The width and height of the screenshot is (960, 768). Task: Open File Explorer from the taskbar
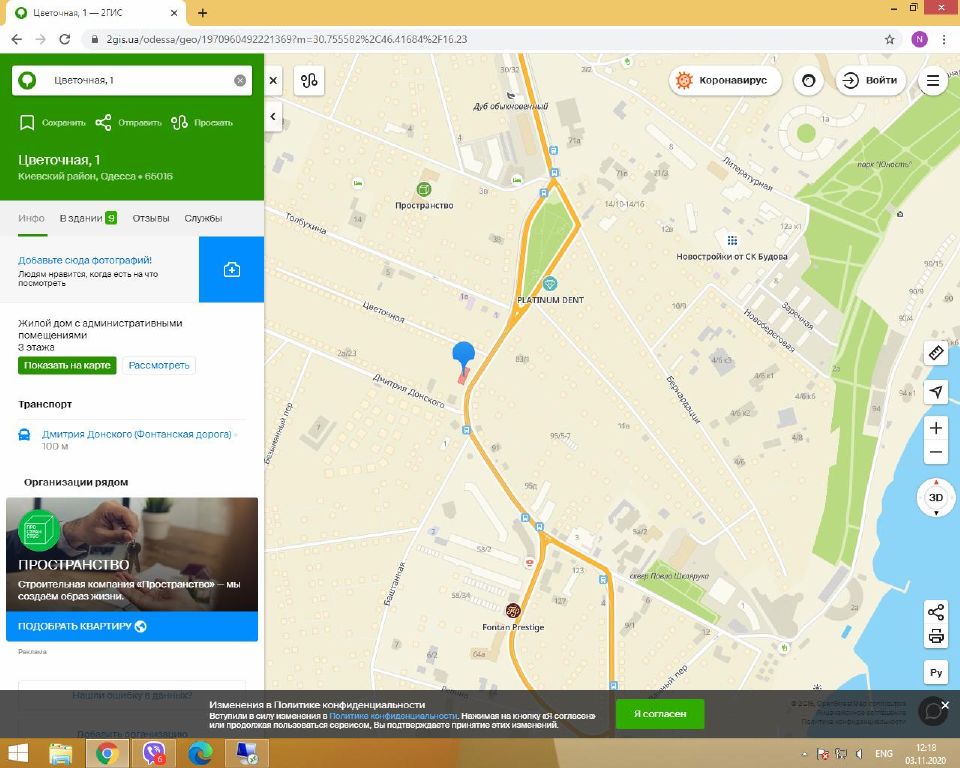pyautogui.click(x=61, y=753)
